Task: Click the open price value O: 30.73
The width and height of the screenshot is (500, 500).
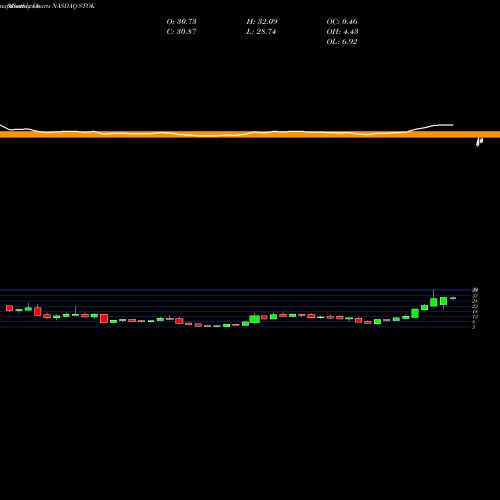Action: point(181,22)
